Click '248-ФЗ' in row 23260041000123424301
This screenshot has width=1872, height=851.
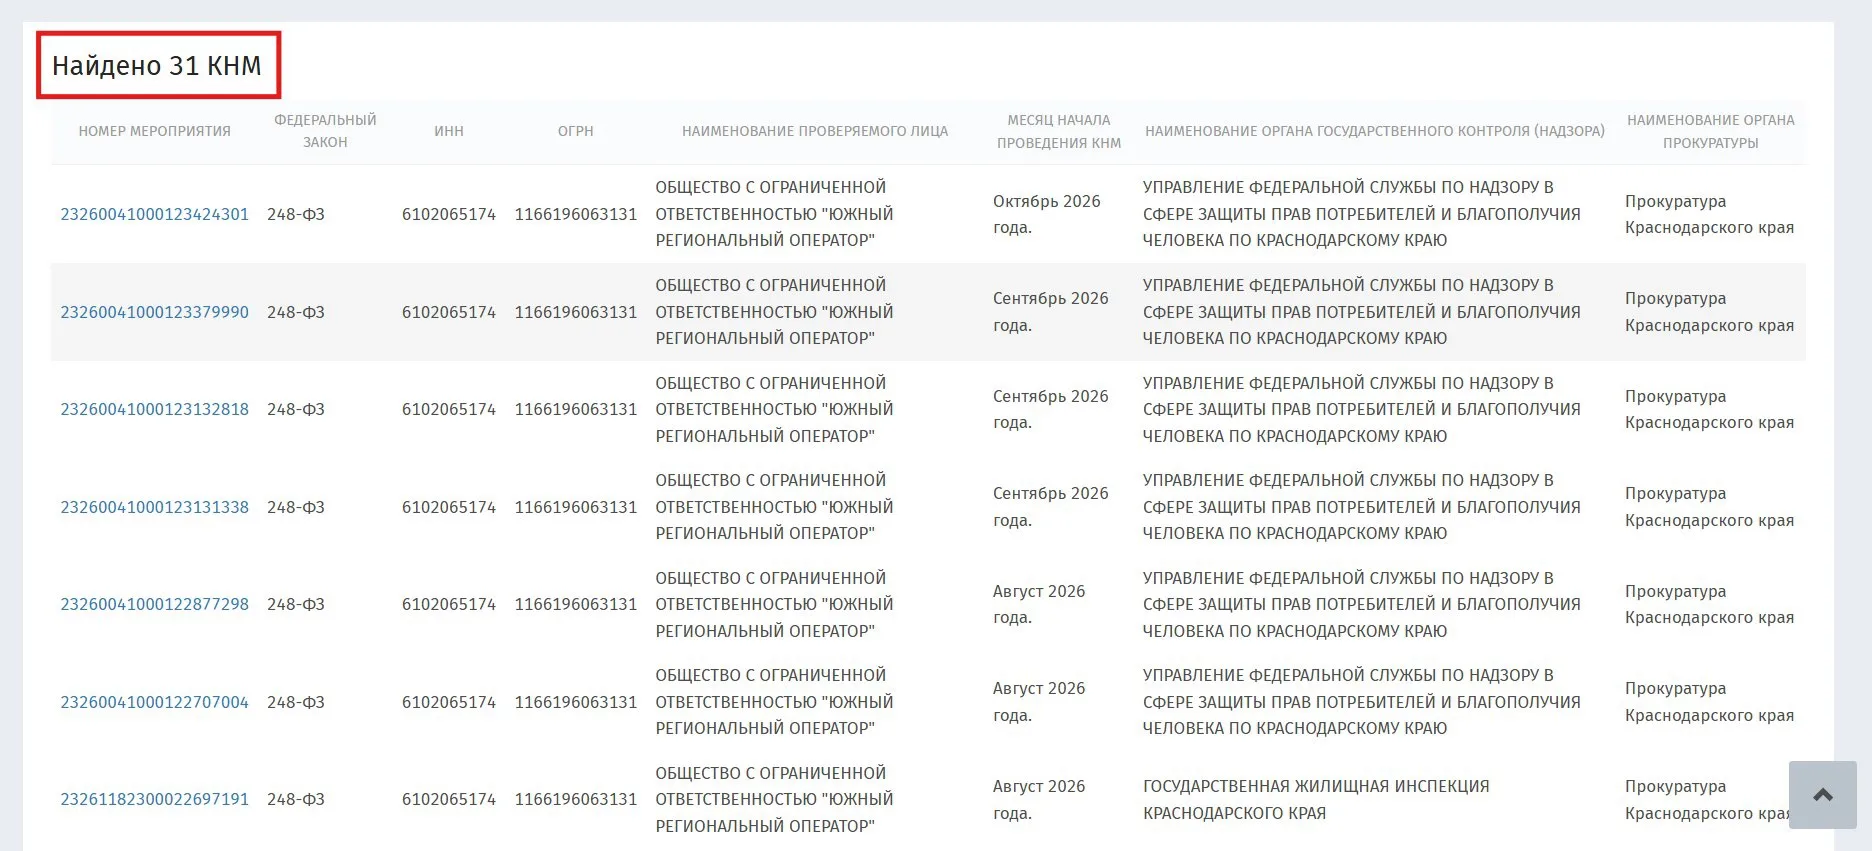[x=296, y=214]
